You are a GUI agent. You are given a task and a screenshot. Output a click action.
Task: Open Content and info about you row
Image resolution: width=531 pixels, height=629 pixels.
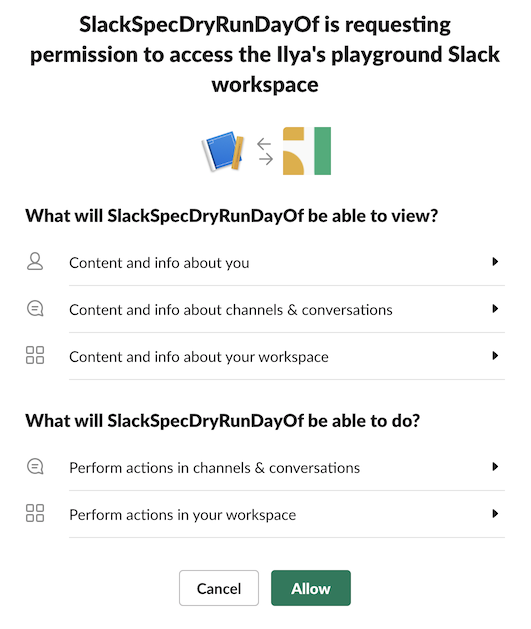pyautogui.click(x=265, y=262)
